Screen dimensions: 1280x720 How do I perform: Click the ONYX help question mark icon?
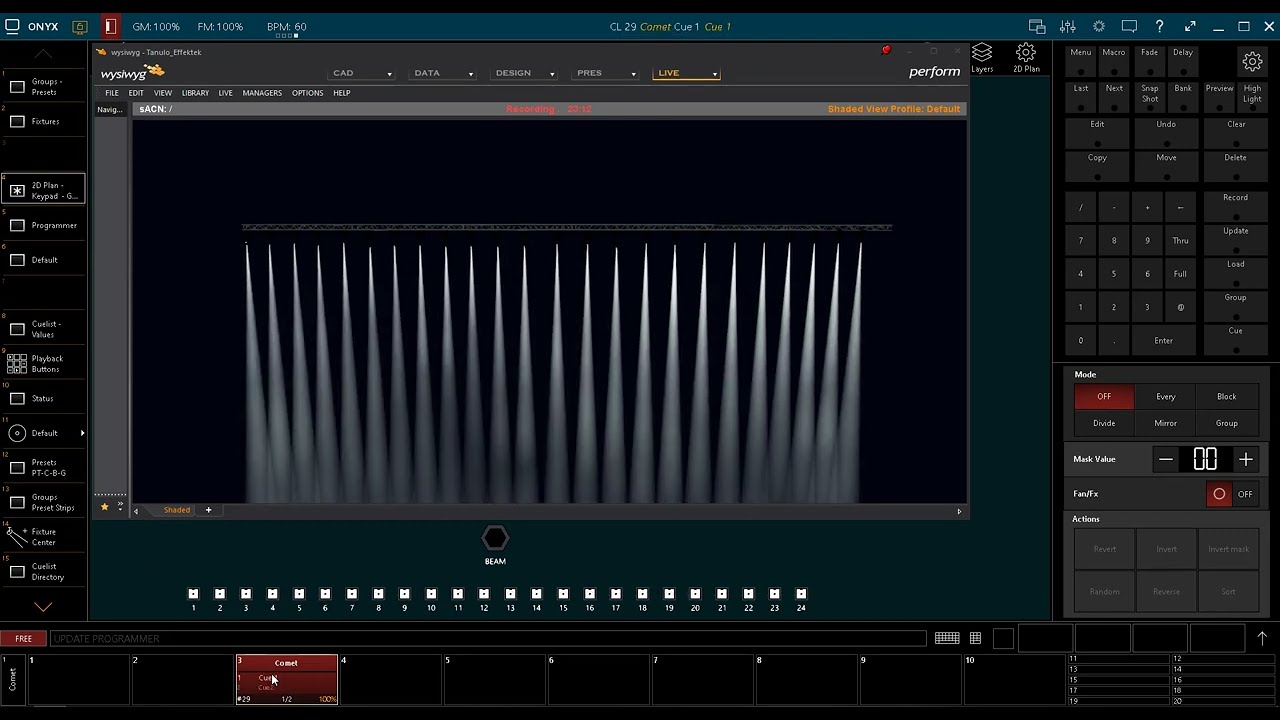click(x=1159, y=27)
